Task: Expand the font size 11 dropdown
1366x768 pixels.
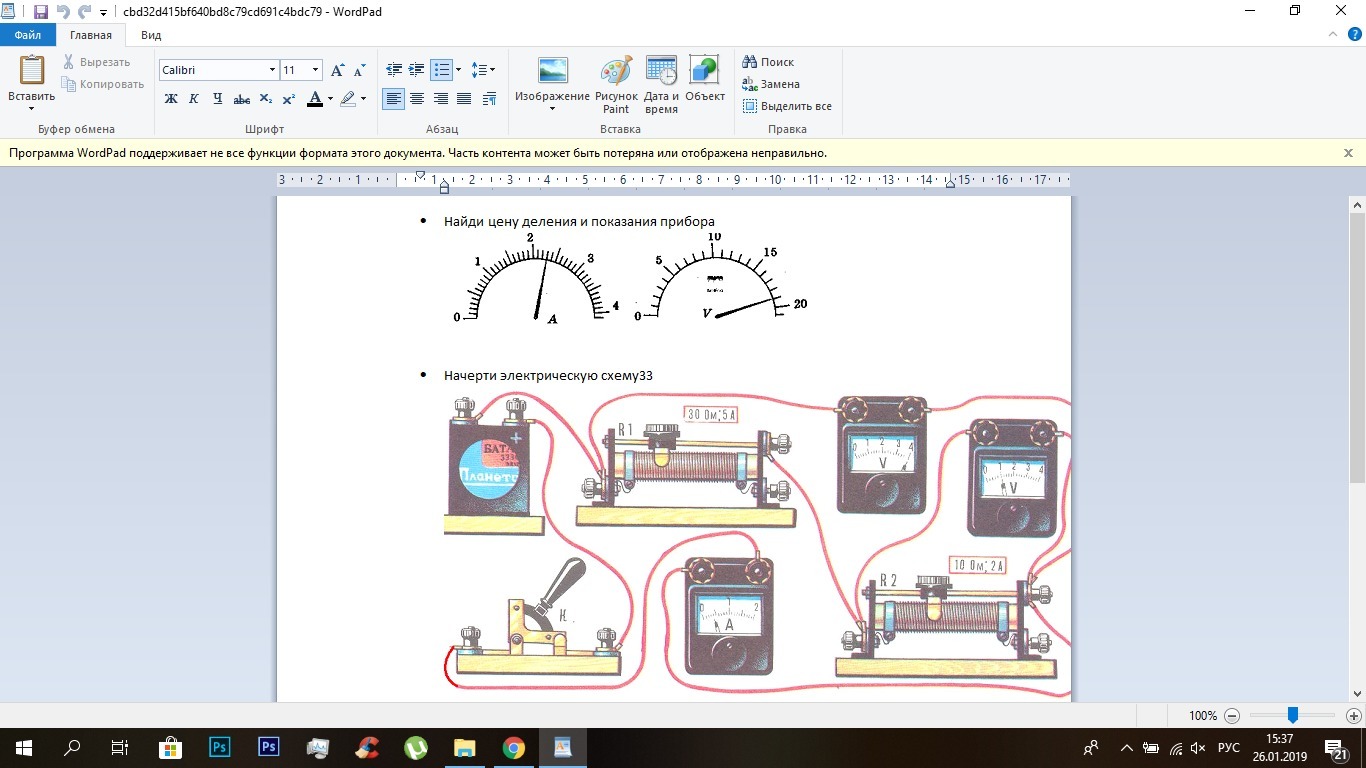Action: pos(316,70)
